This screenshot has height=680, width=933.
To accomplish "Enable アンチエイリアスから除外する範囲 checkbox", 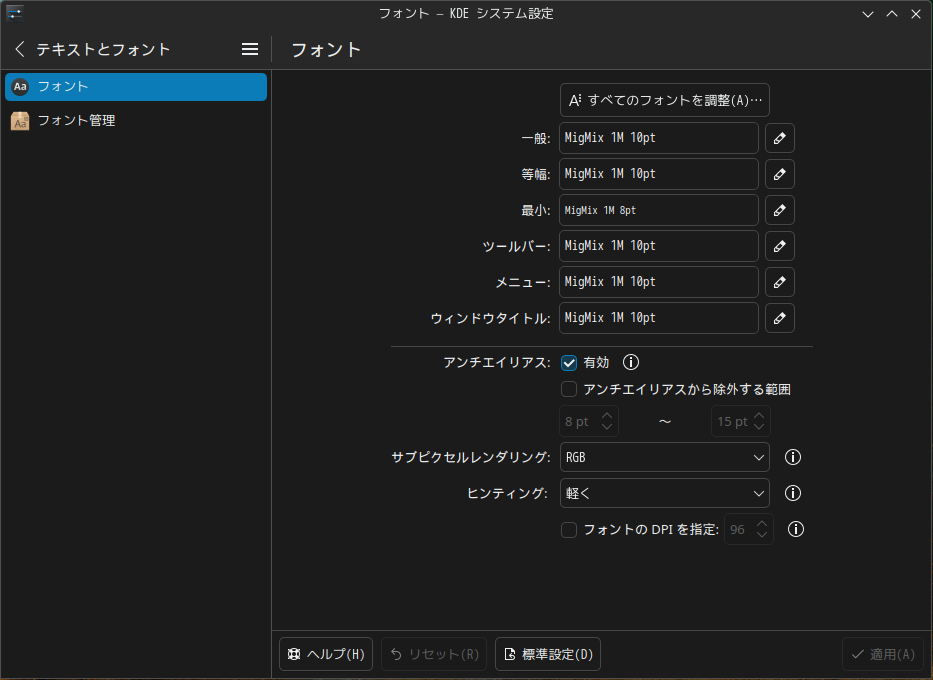I will (569, 389).
